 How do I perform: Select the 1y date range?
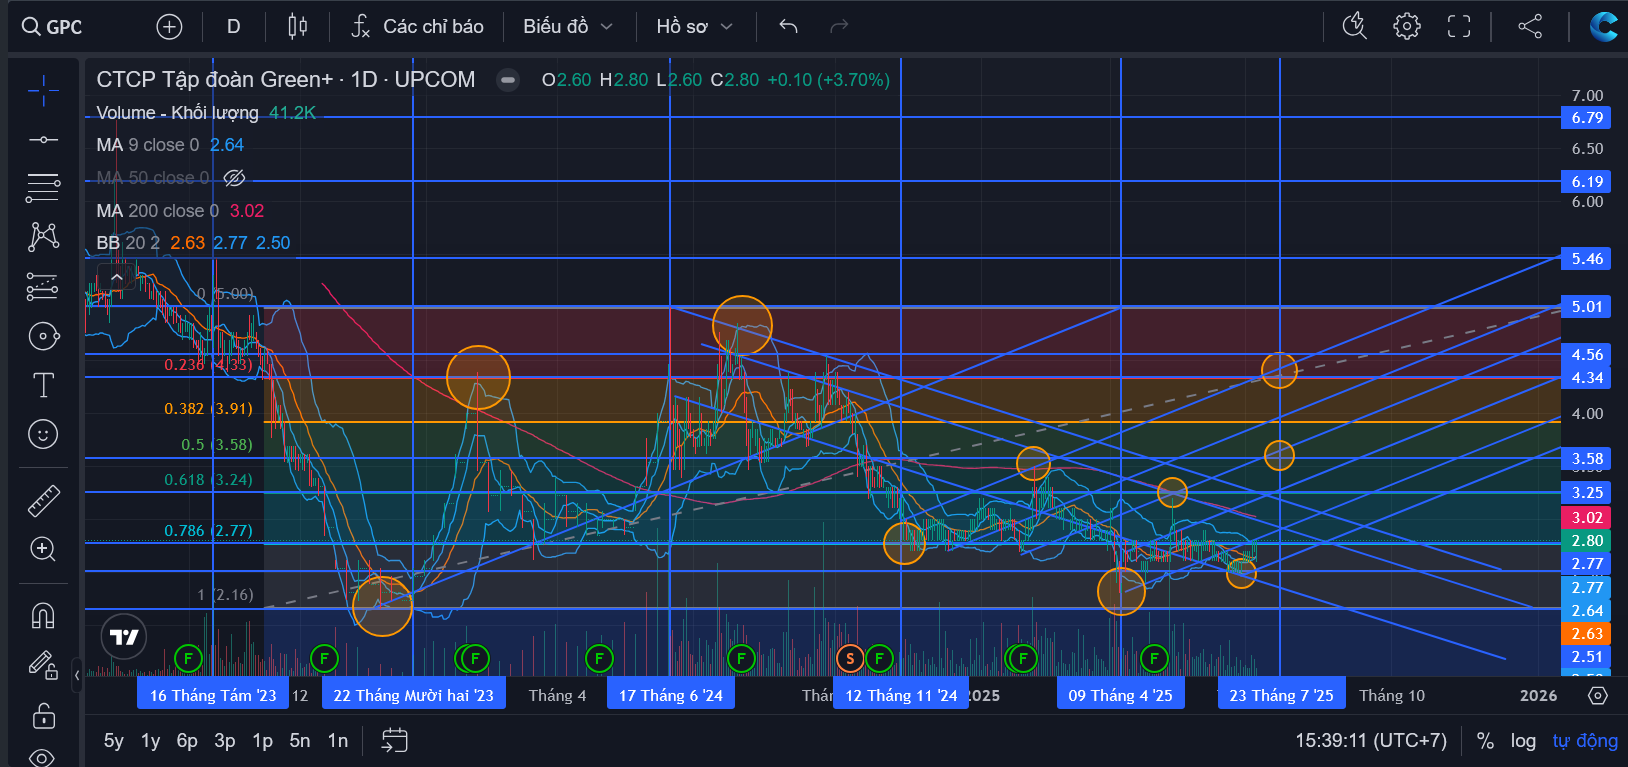click(151, 741)
